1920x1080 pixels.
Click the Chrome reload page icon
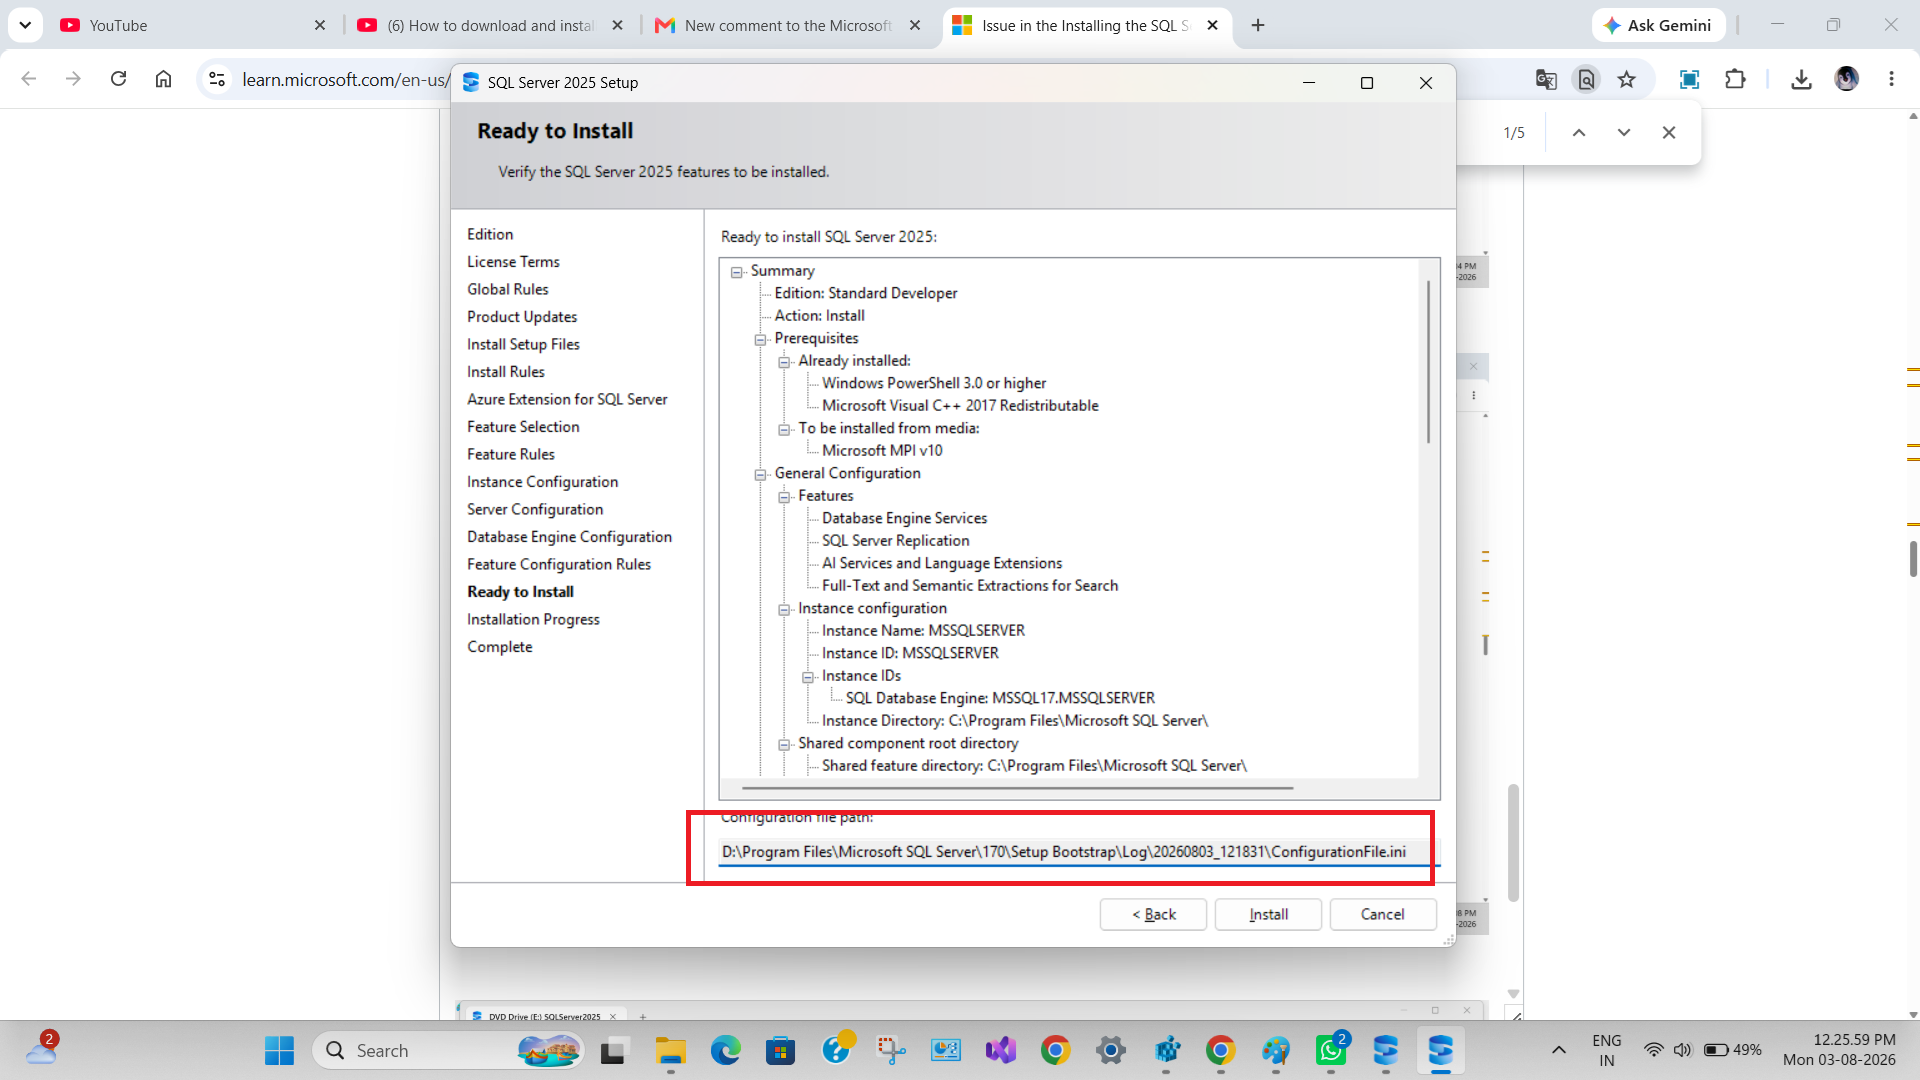118,79
